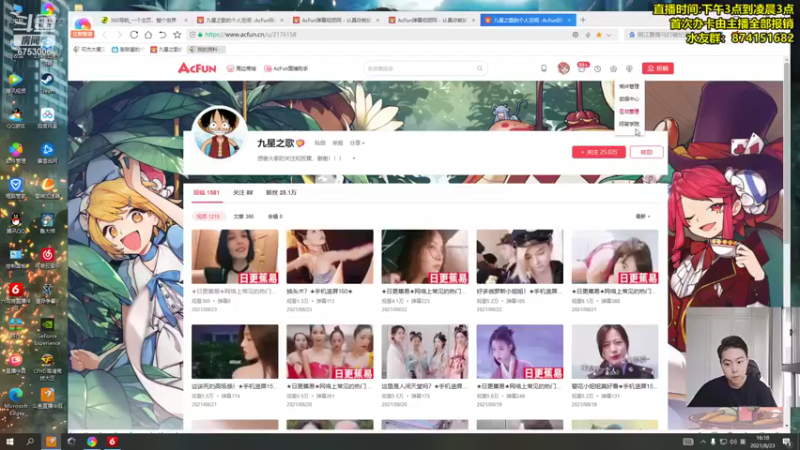Bookmark page with toolbar star icon

pyautogui.click(x=177, y=35)
